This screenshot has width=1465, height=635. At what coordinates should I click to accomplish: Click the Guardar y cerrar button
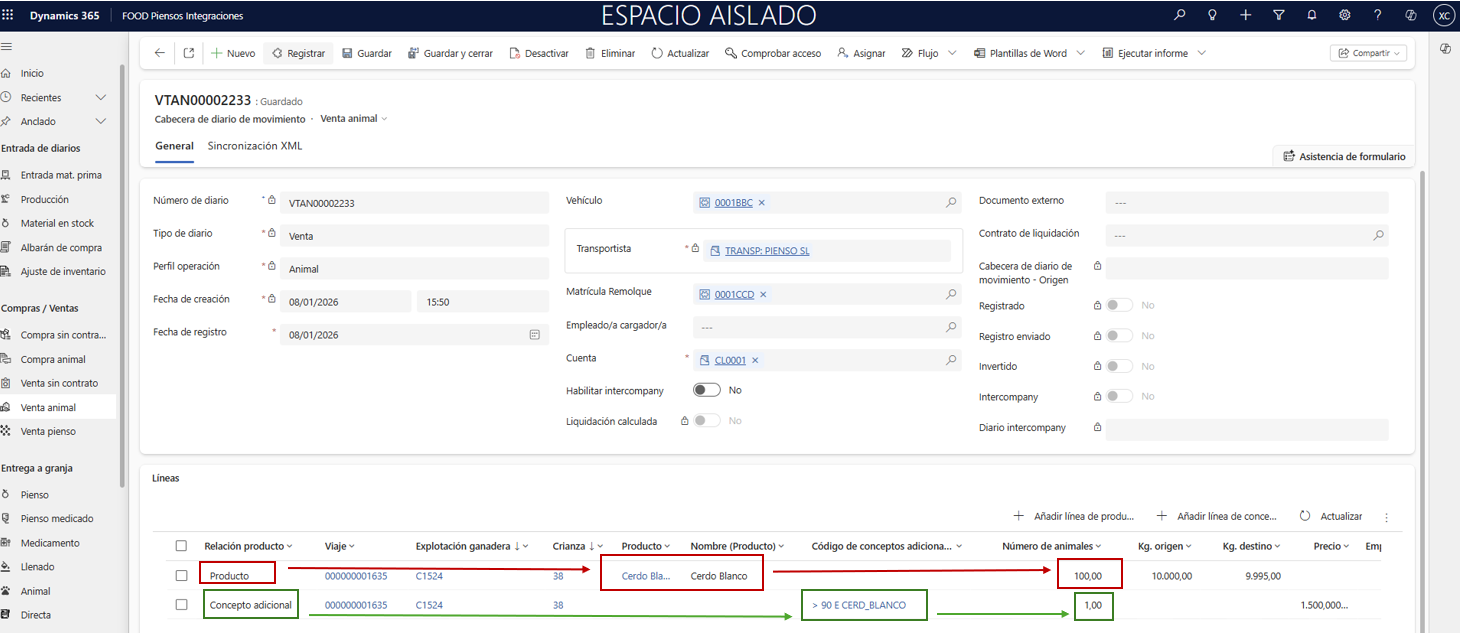click(450, 53)
